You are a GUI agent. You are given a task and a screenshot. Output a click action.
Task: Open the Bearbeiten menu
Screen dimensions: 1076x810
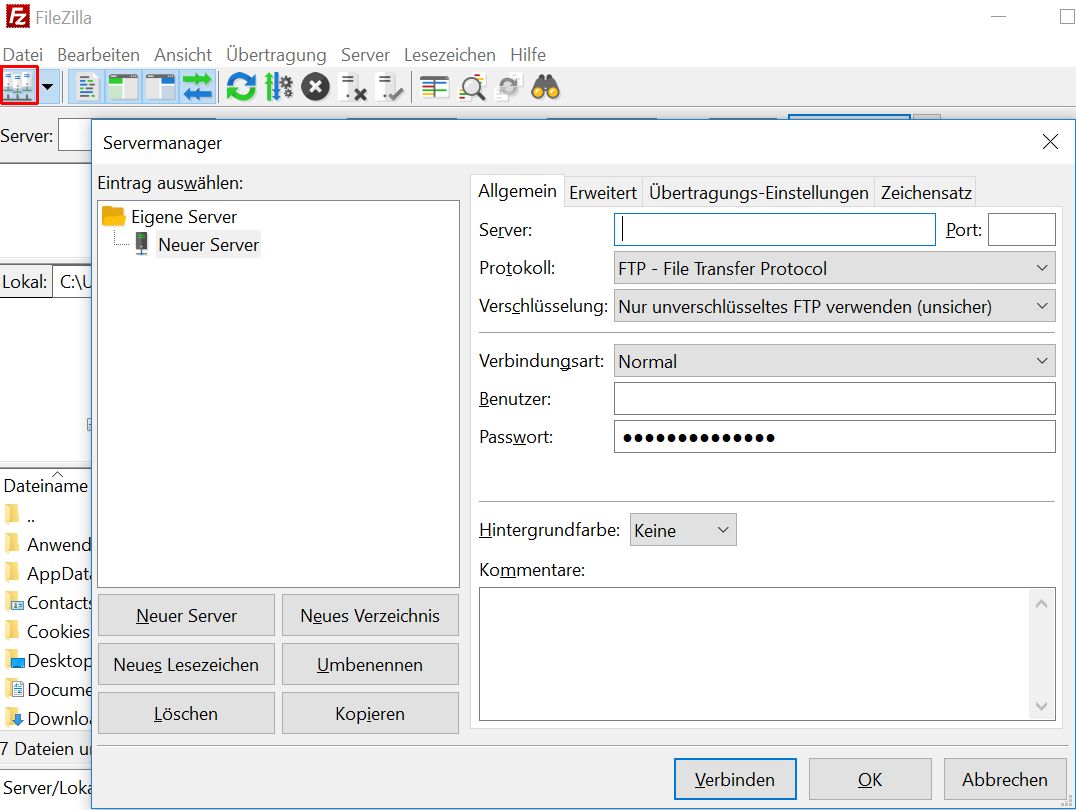click(98, 55)
